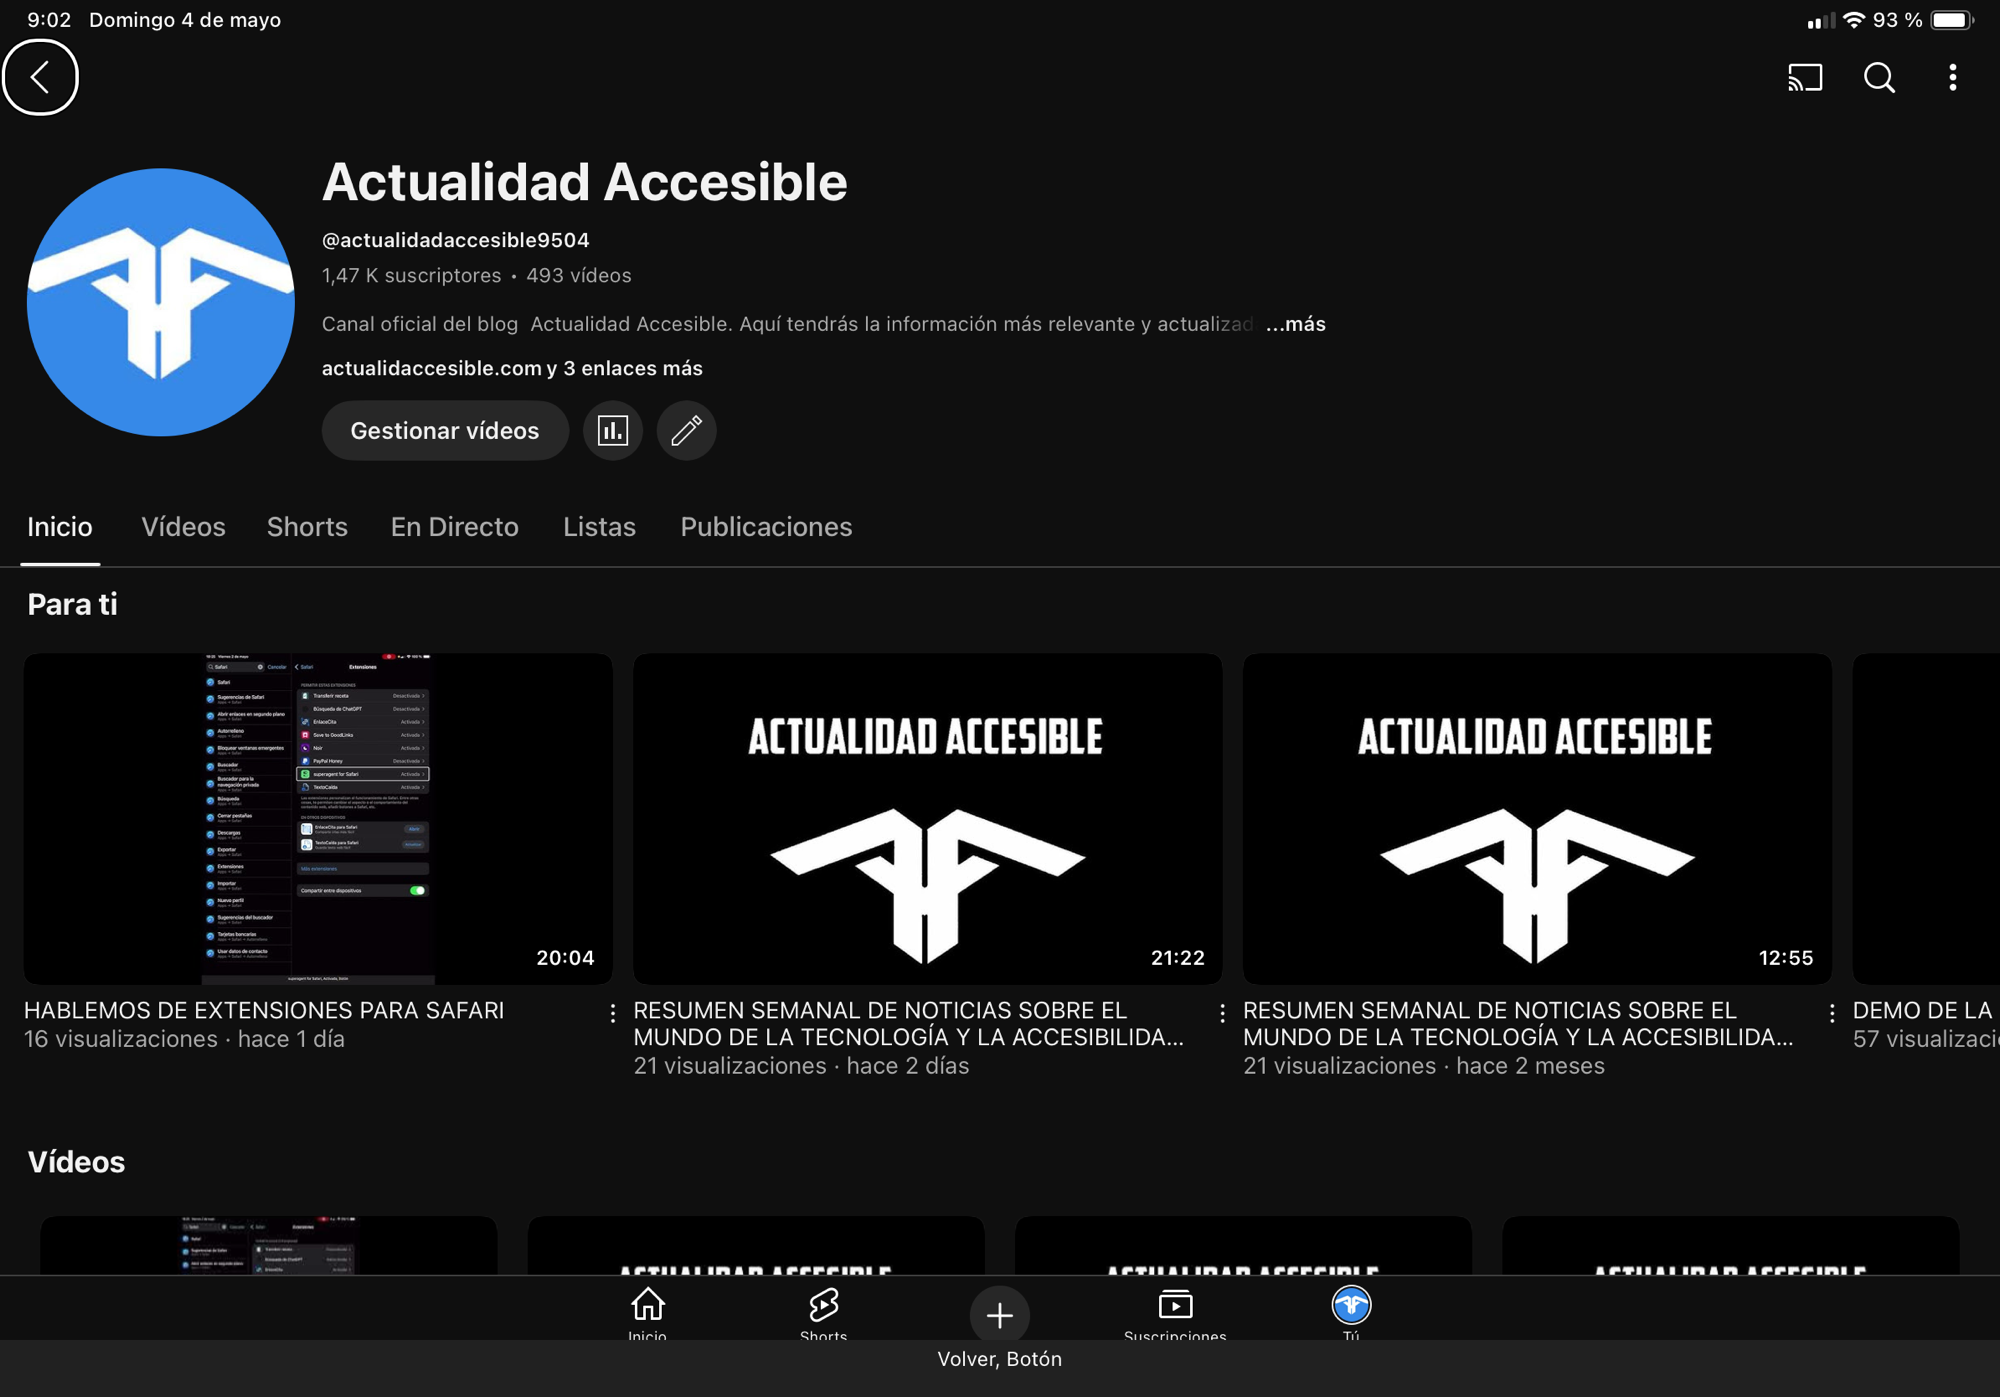Open title Hablemos de Extensiones para Safari
Screen dimensions: 2000x1397
point(264,1010)
